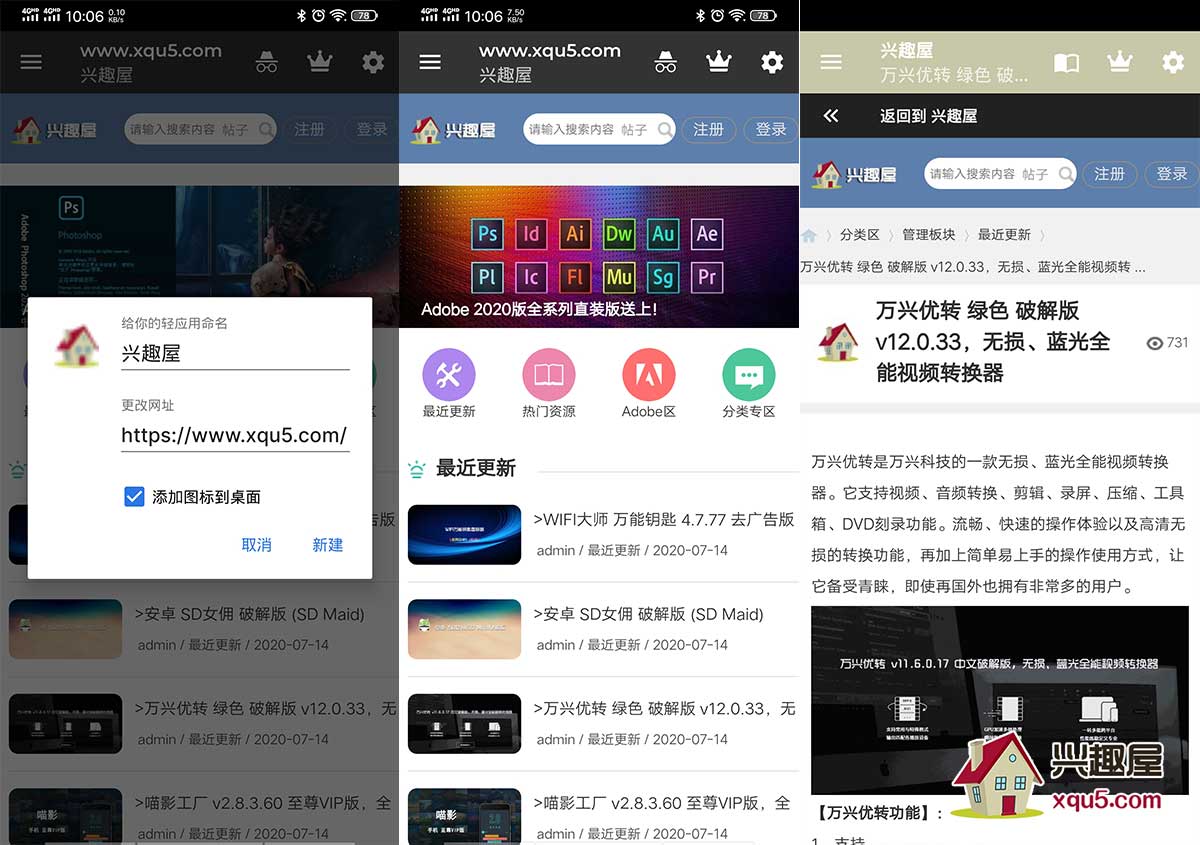Click Adobe 2020版全系列直装版送上 banner caption
Viewport: 1200px width, 845px height.
point(539,310)
